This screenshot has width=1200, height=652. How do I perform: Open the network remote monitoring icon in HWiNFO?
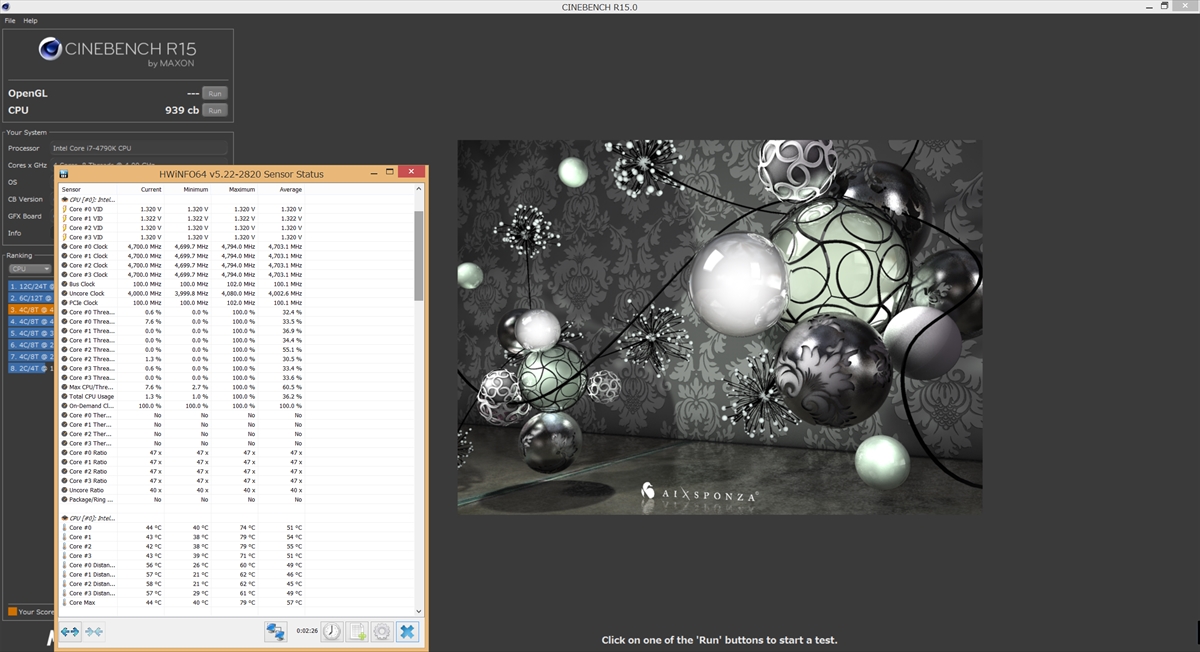(x=275, y=632)
